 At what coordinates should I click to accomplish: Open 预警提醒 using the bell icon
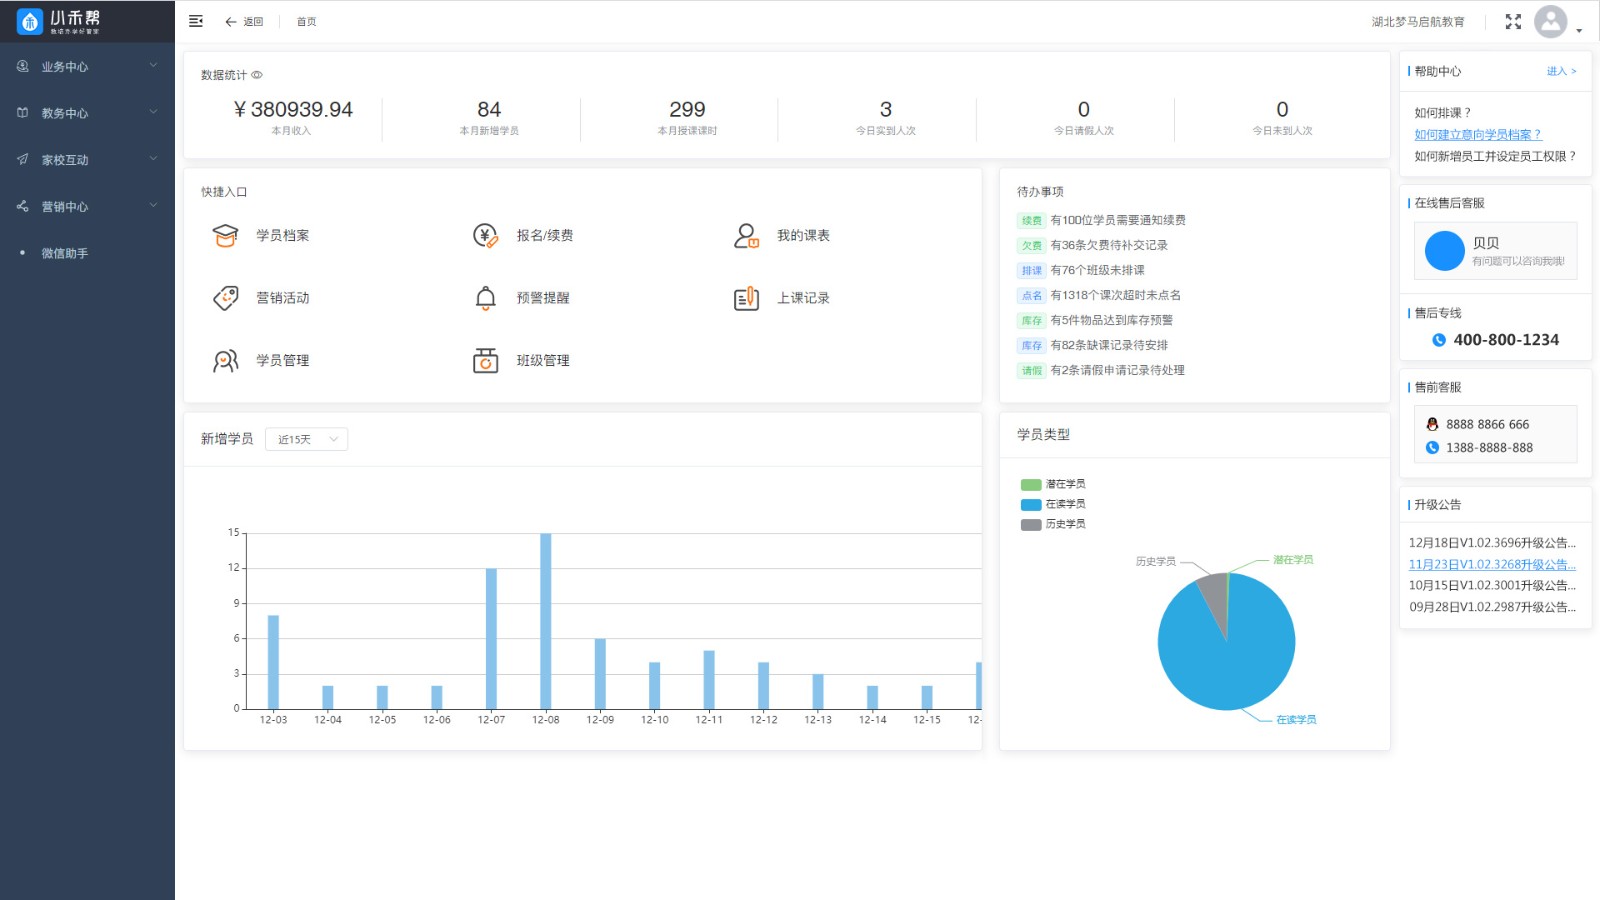tap(485, 297)
